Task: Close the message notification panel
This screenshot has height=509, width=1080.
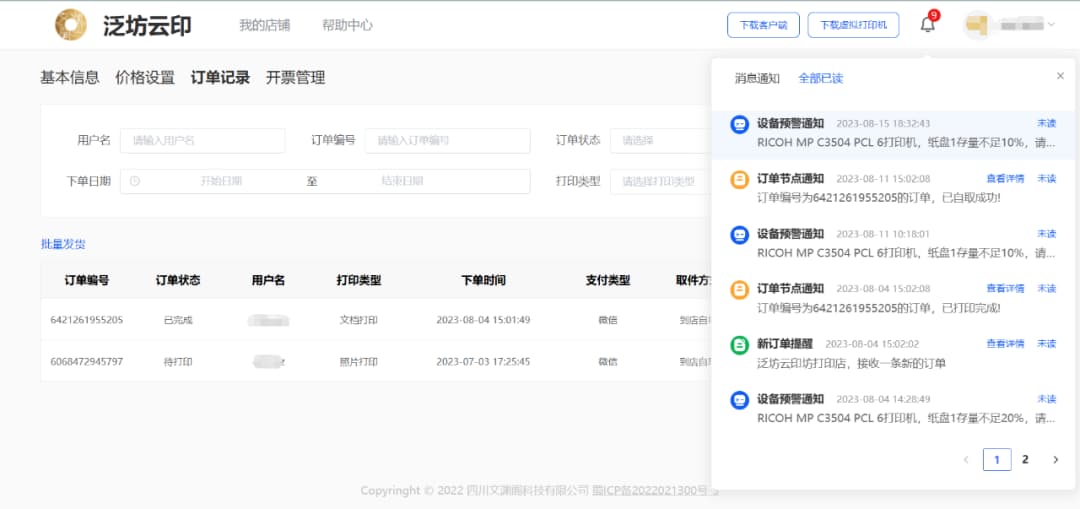Action: 1060,76
